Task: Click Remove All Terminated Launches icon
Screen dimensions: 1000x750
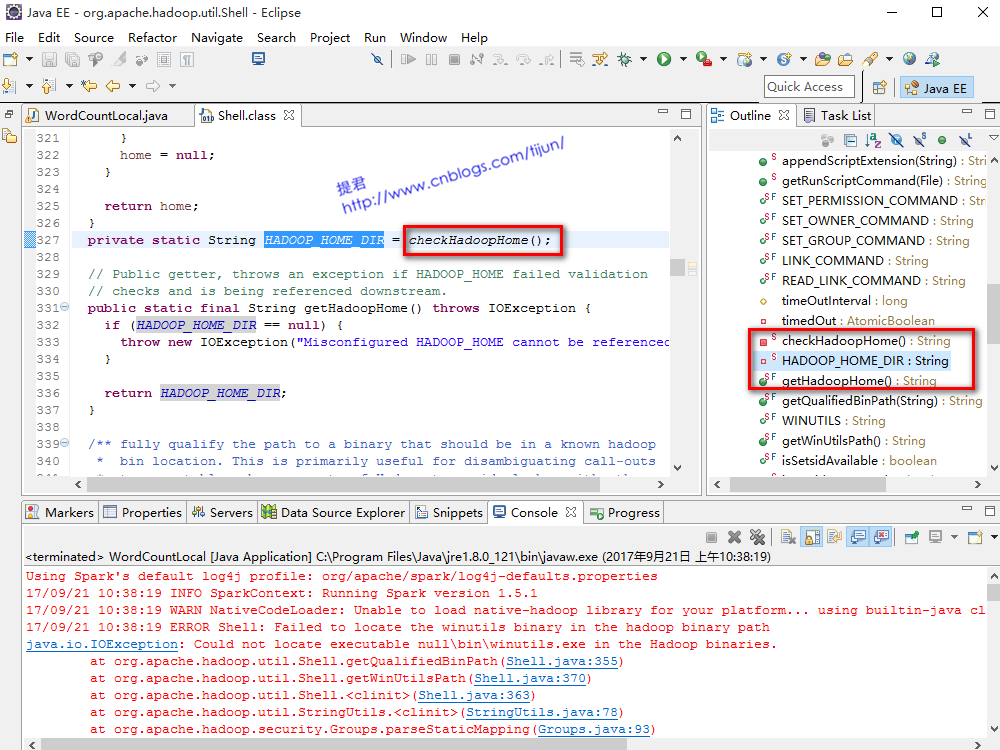Action: (x=758, y=538)
